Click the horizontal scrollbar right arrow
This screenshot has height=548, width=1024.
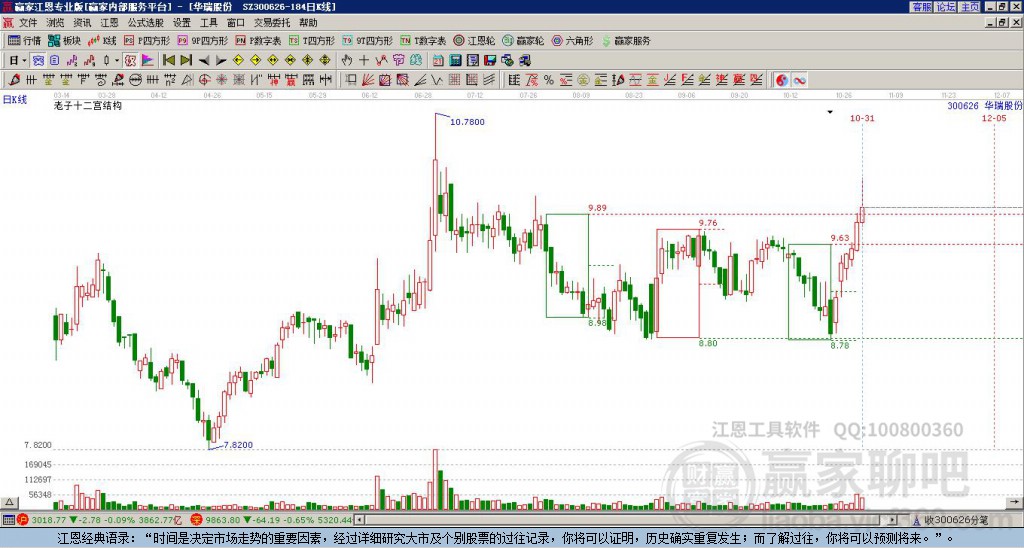pos(893,520)
